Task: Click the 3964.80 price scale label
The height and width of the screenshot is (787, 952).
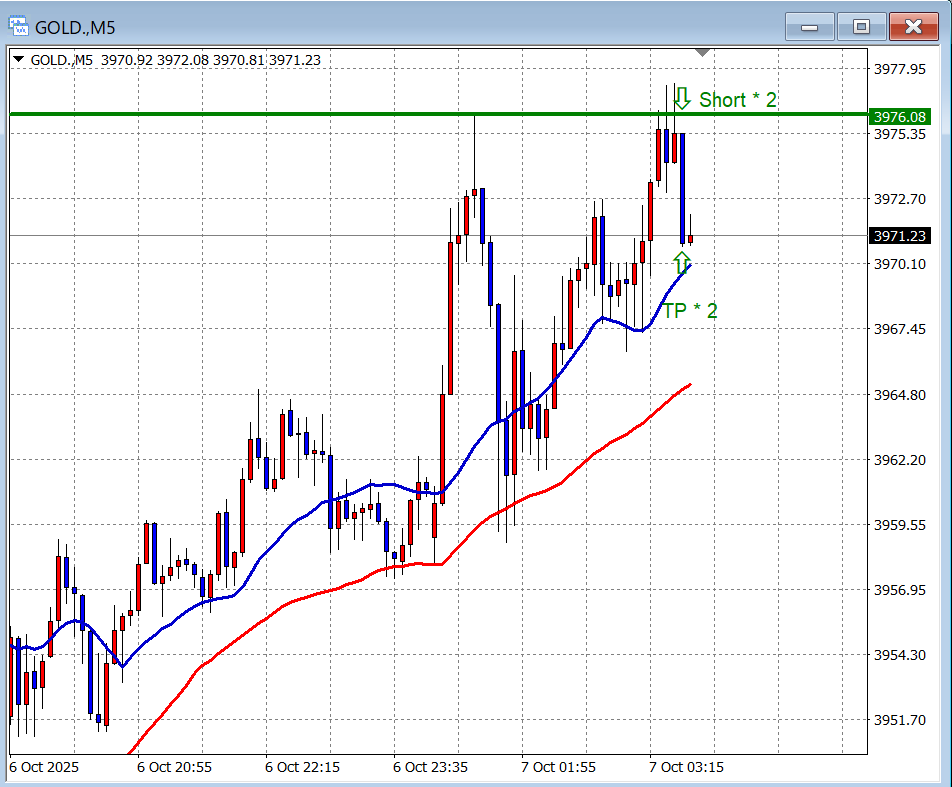Action: click(899, 394)
